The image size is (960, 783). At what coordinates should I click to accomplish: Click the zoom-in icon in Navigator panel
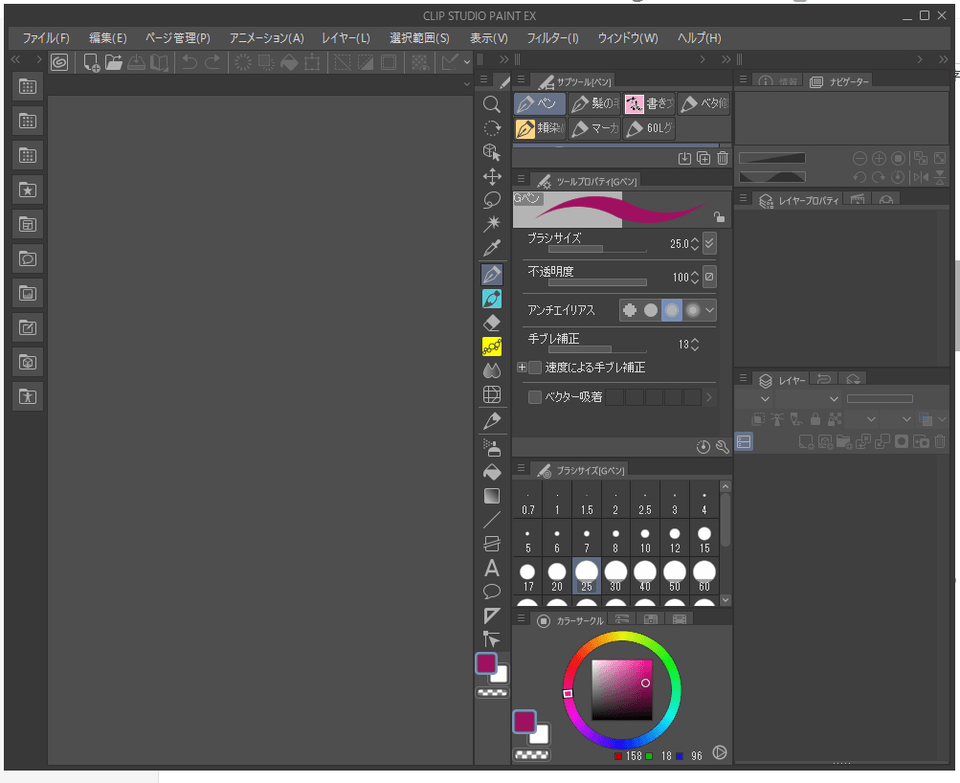880,158
